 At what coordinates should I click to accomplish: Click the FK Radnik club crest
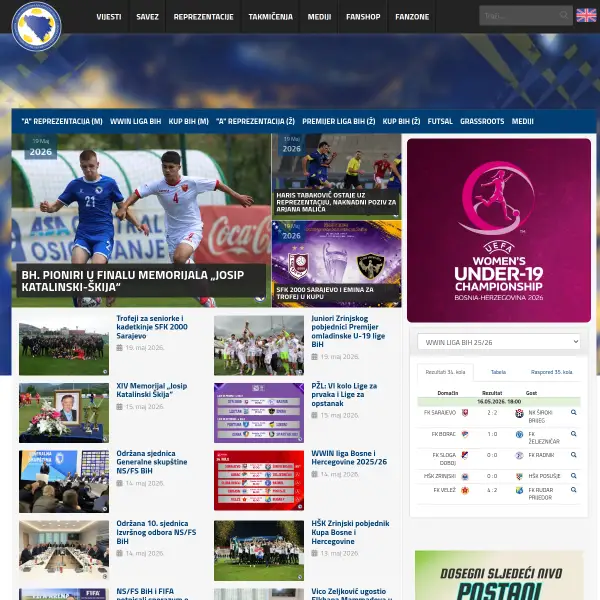pyautogui.click(x=519, y=455)
